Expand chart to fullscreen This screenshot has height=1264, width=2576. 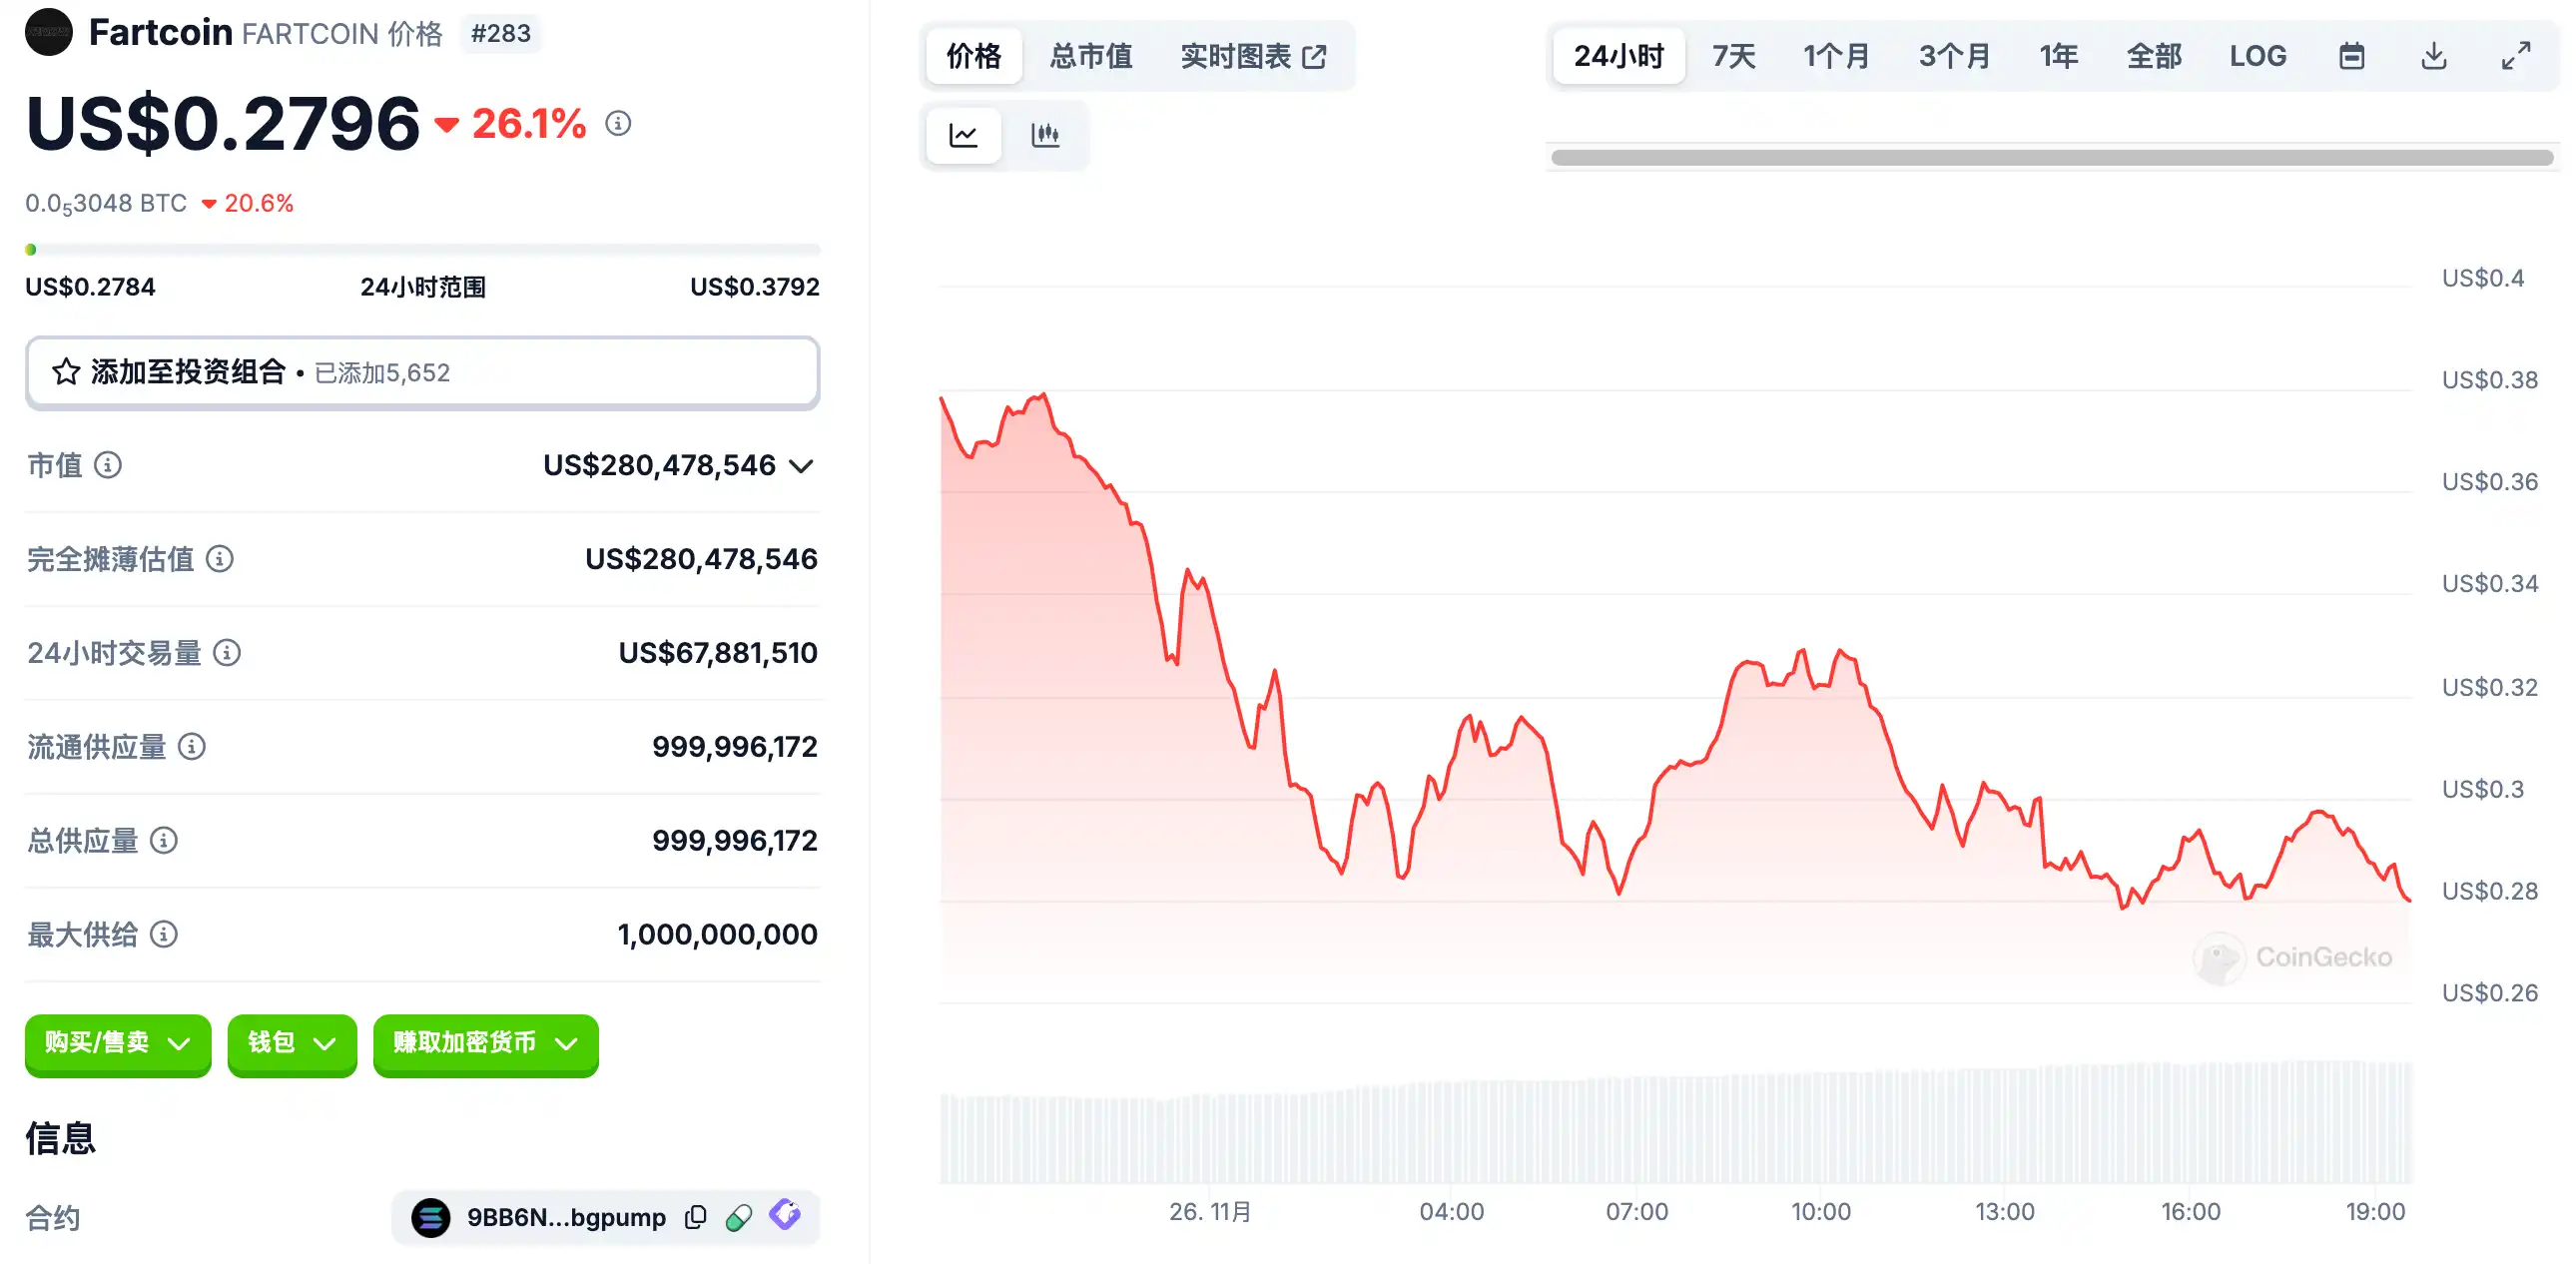tap(2515, 56)
